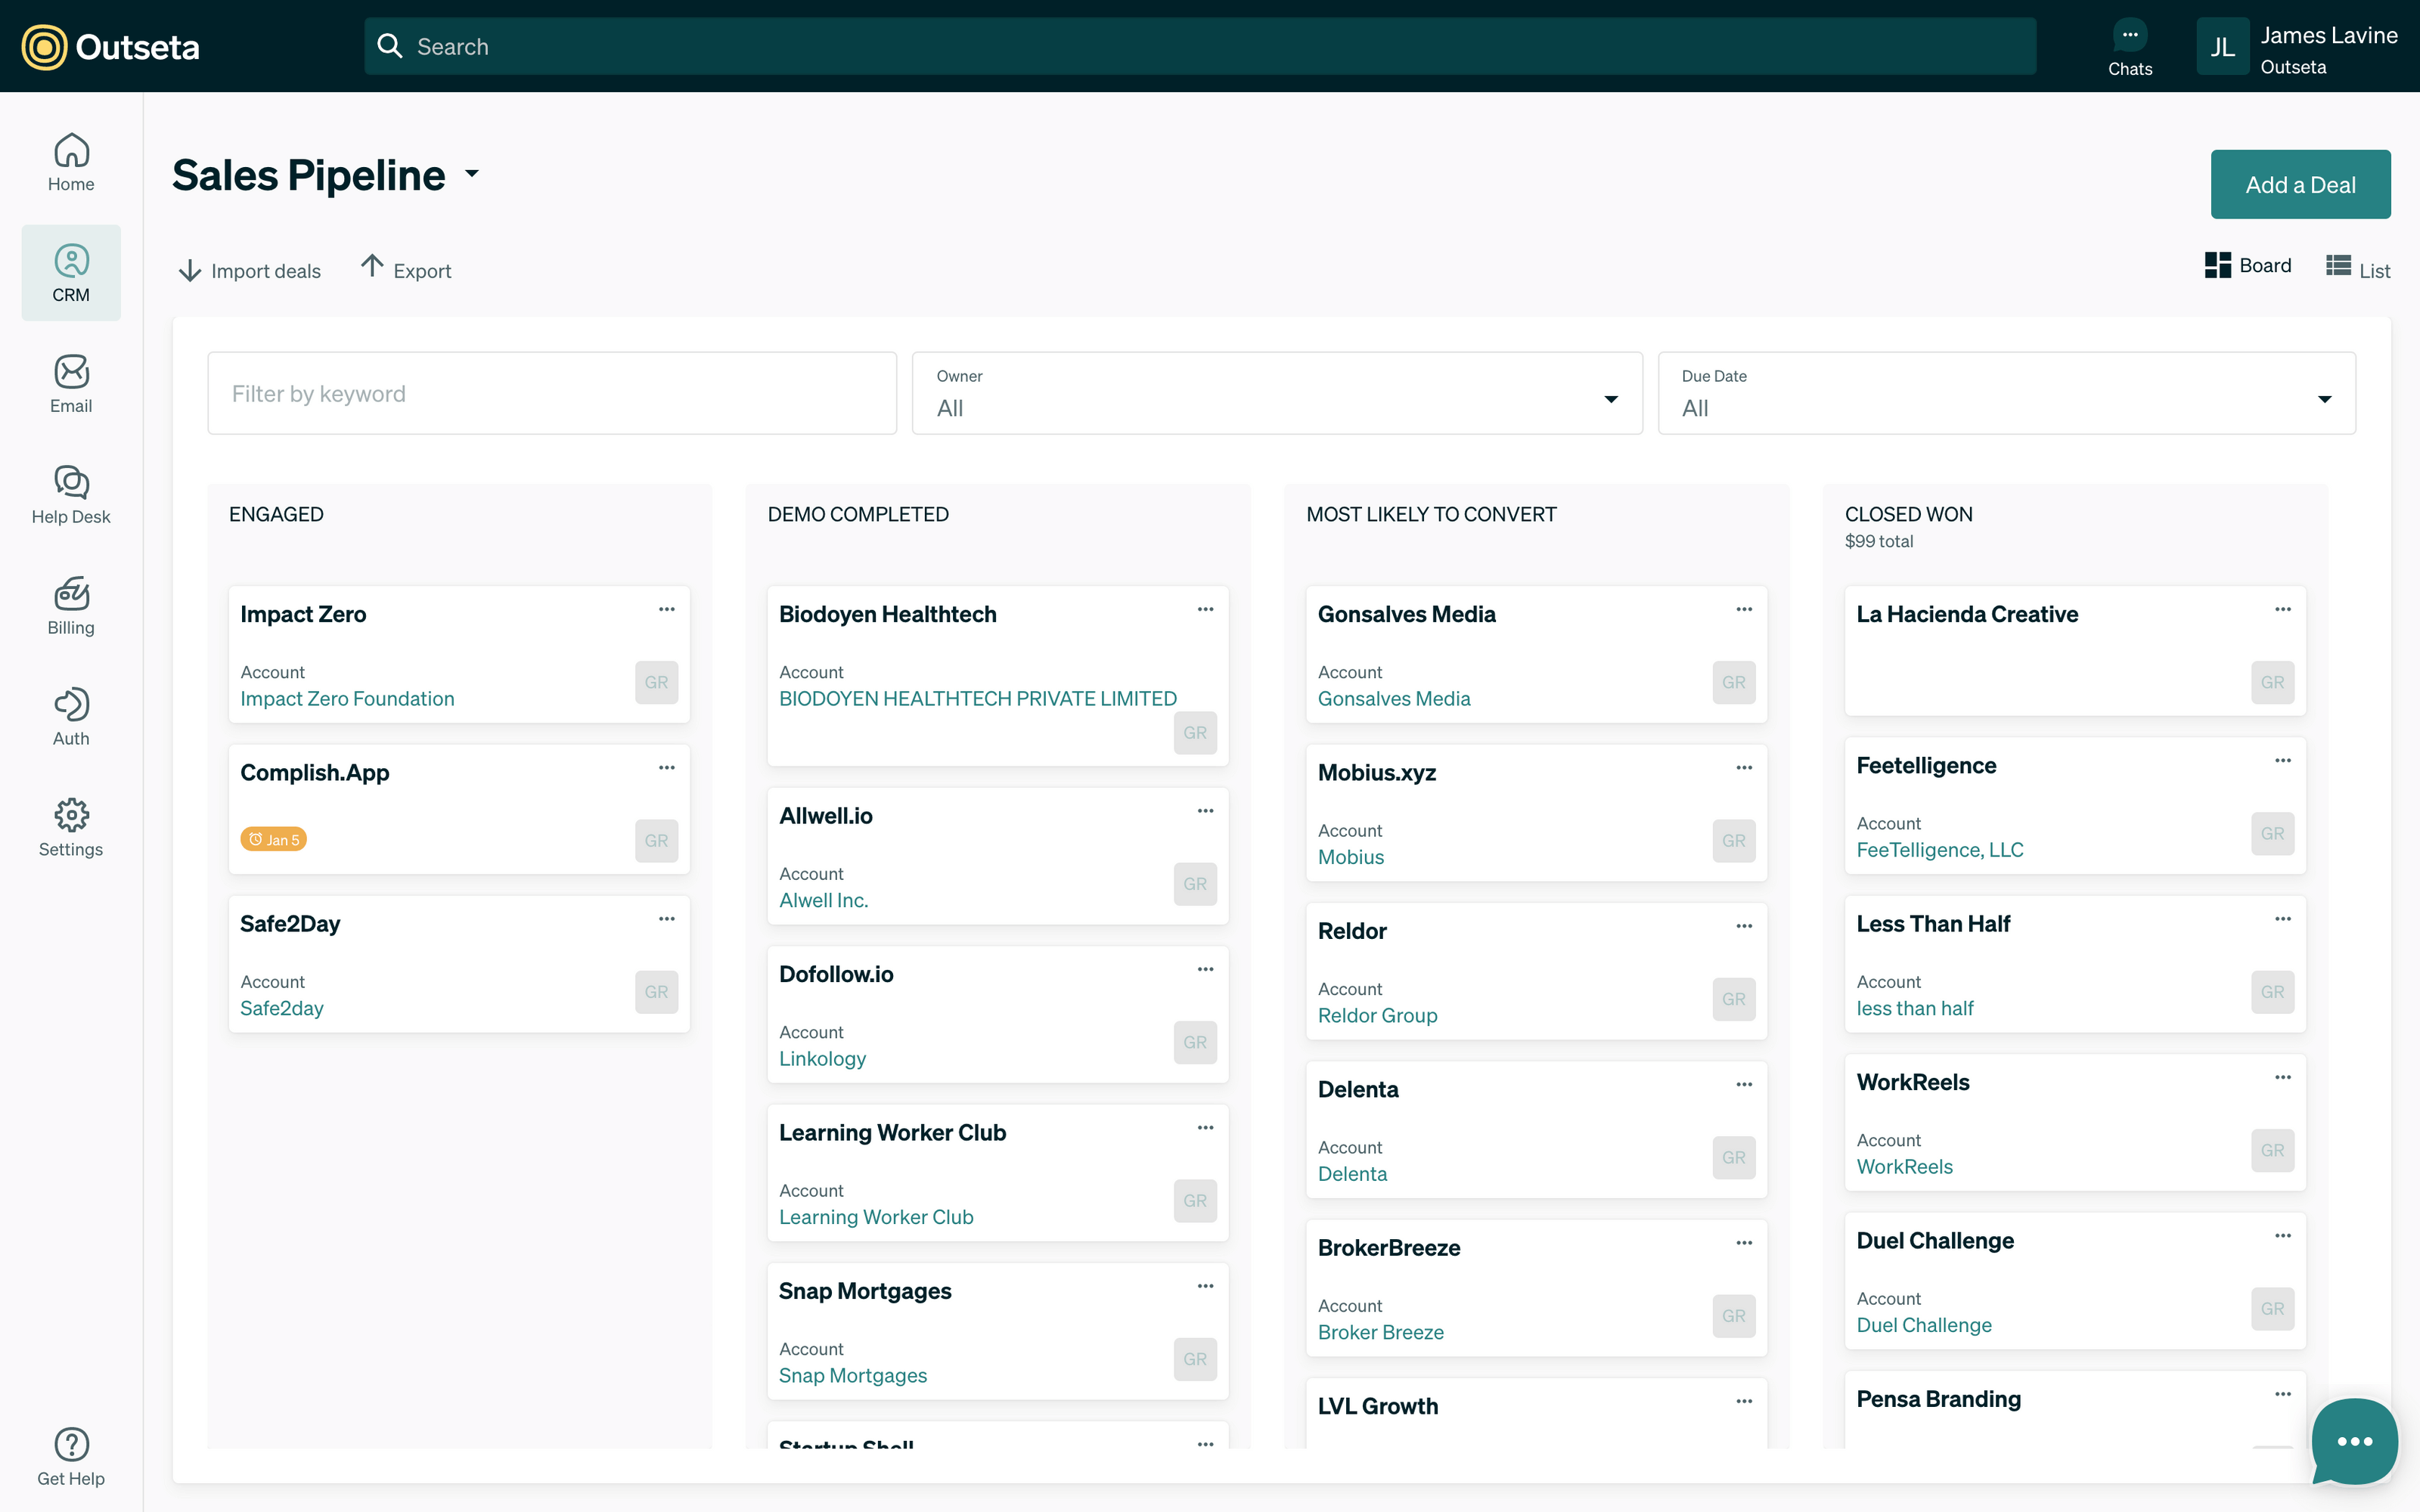Open the Impact Zero deal options menu
The image size is (2420, 1512).
pyautogui.click(x=666, y=610)
